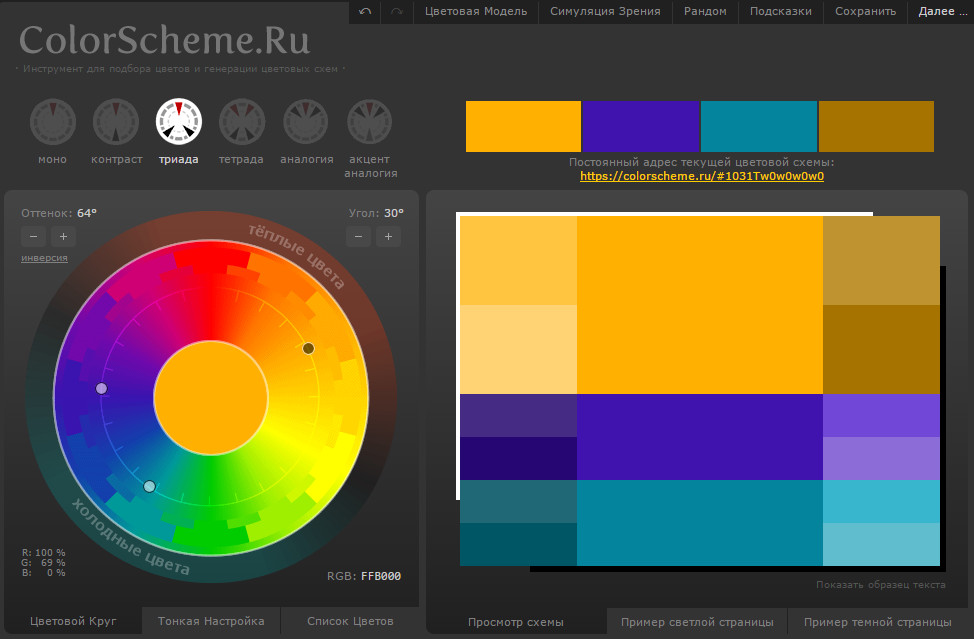Click the инверсия link
Viewport: 974px width, 639px height.
(x=44, y=258)
